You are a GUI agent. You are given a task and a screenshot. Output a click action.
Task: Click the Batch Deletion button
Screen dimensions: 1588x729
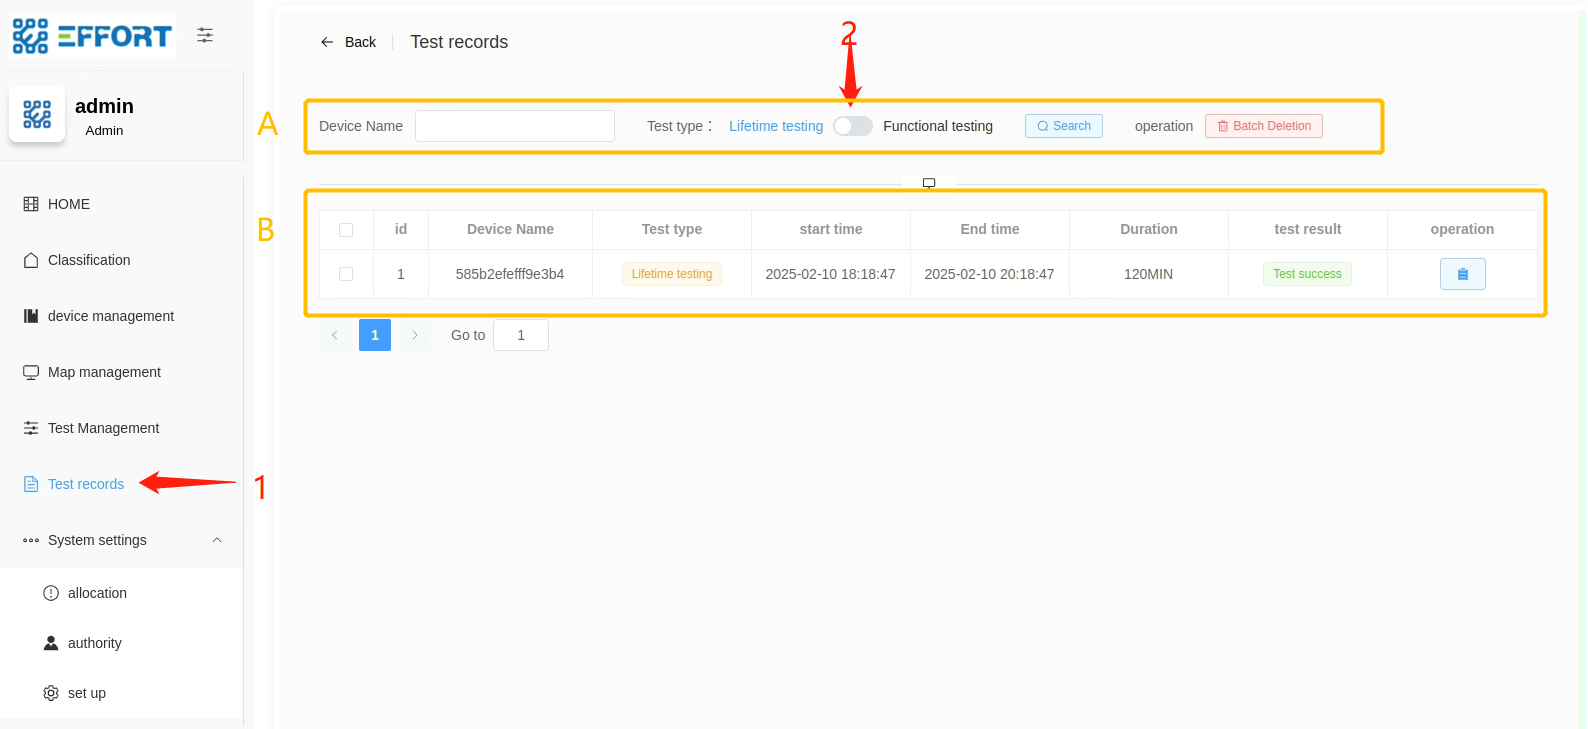tap(1263, 126)
